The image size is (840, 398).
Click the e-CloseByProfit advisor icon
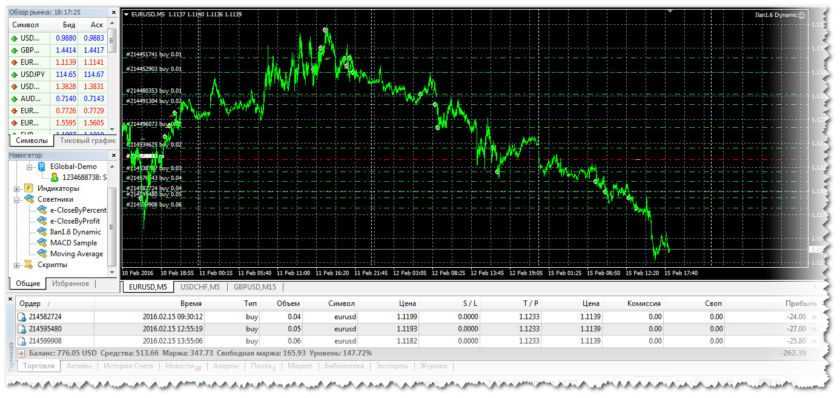coord(42,221)
